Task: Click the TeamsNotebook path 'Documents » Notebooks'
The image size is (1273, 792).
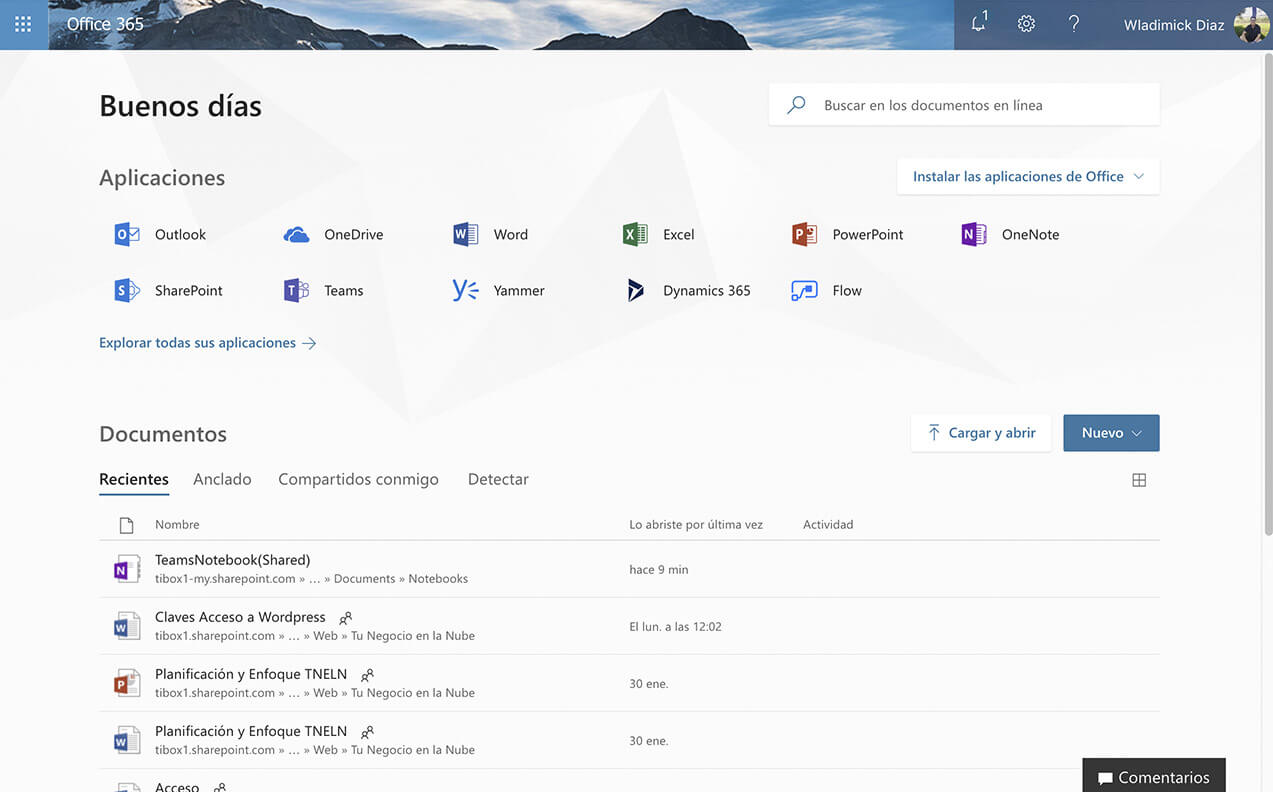Action: click(401, 578)
